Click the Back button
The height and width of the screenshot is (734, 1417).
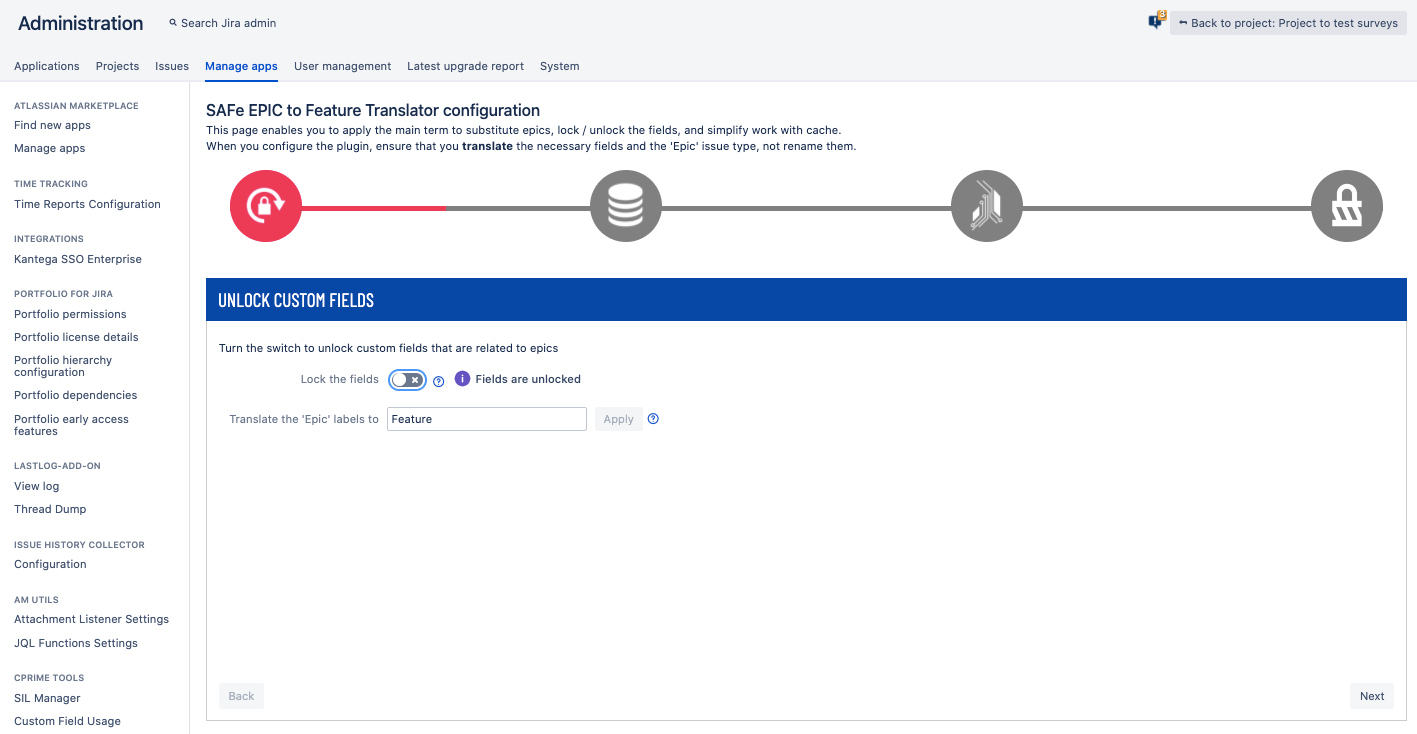(241, 696)
